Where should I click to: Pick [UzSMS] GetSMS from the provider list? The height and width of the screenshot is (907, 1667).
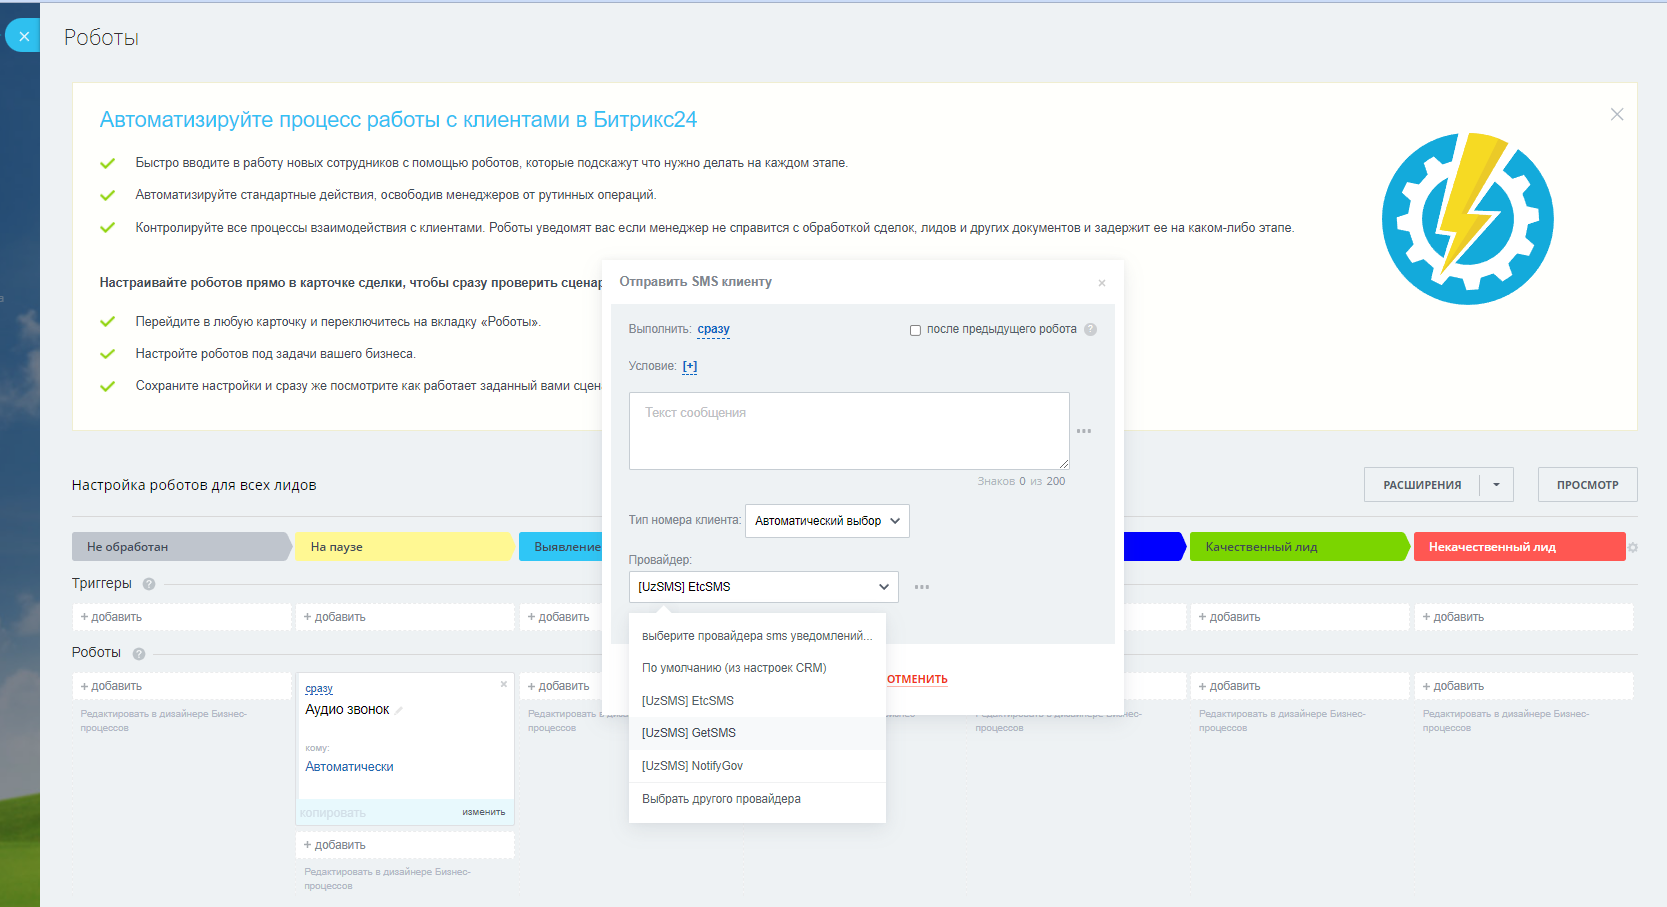tap(757, 733)
